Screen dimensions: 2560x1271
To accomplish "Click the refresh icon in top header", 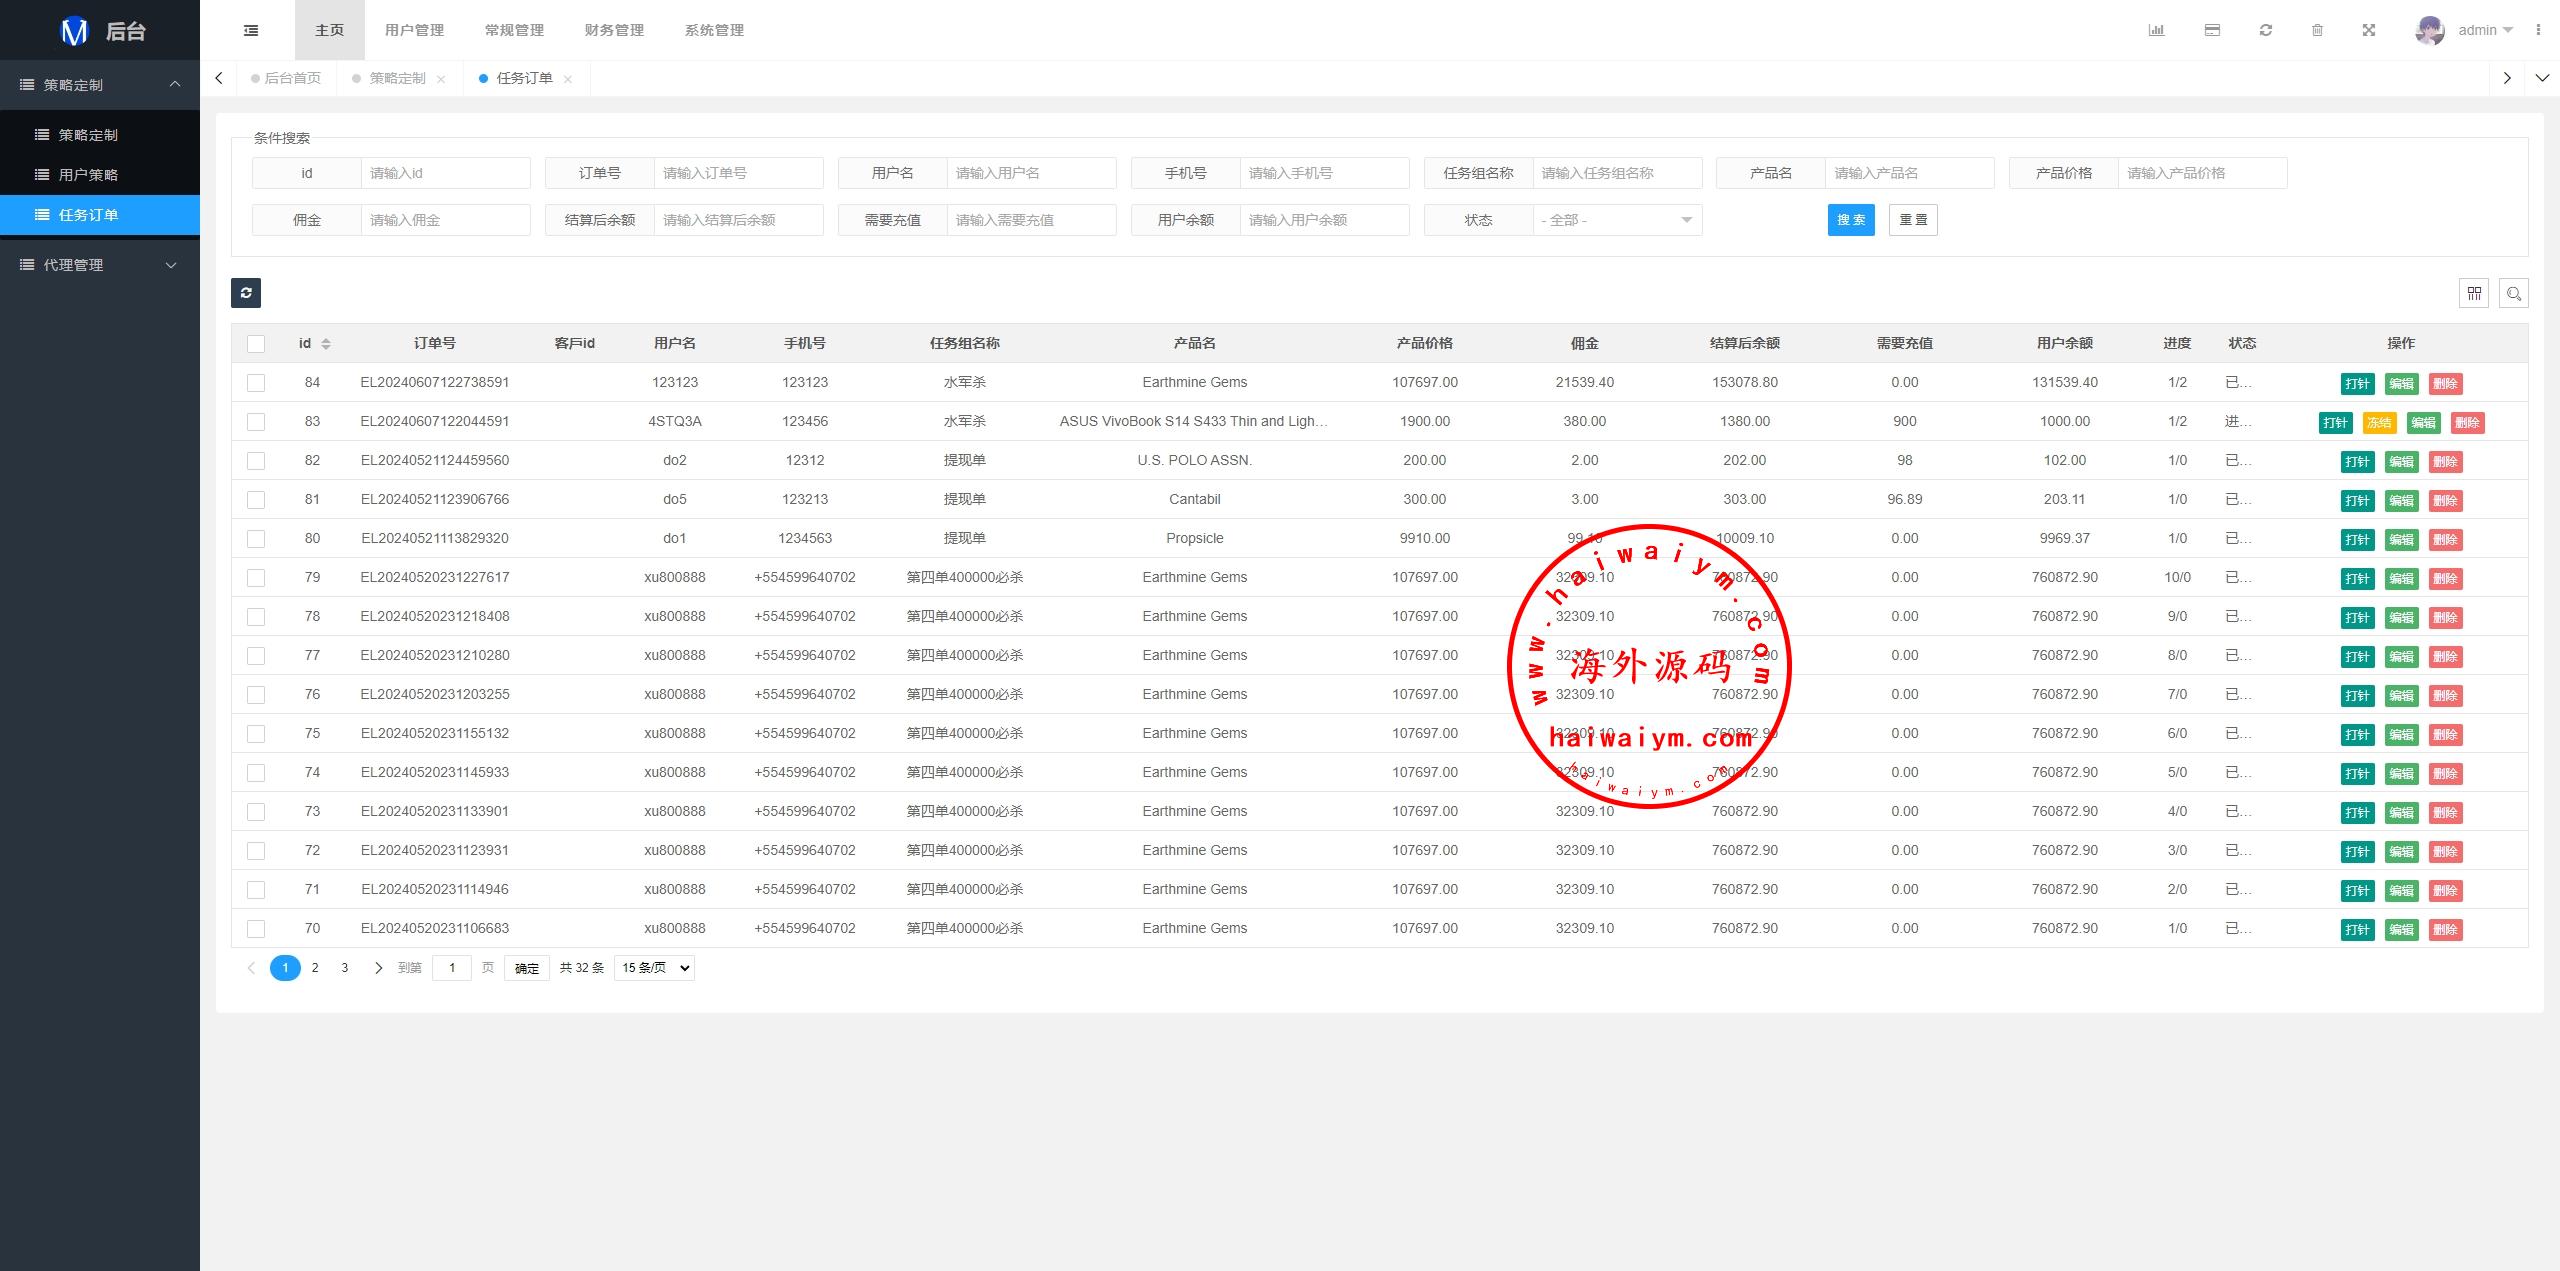I will tap(2266, 30).
